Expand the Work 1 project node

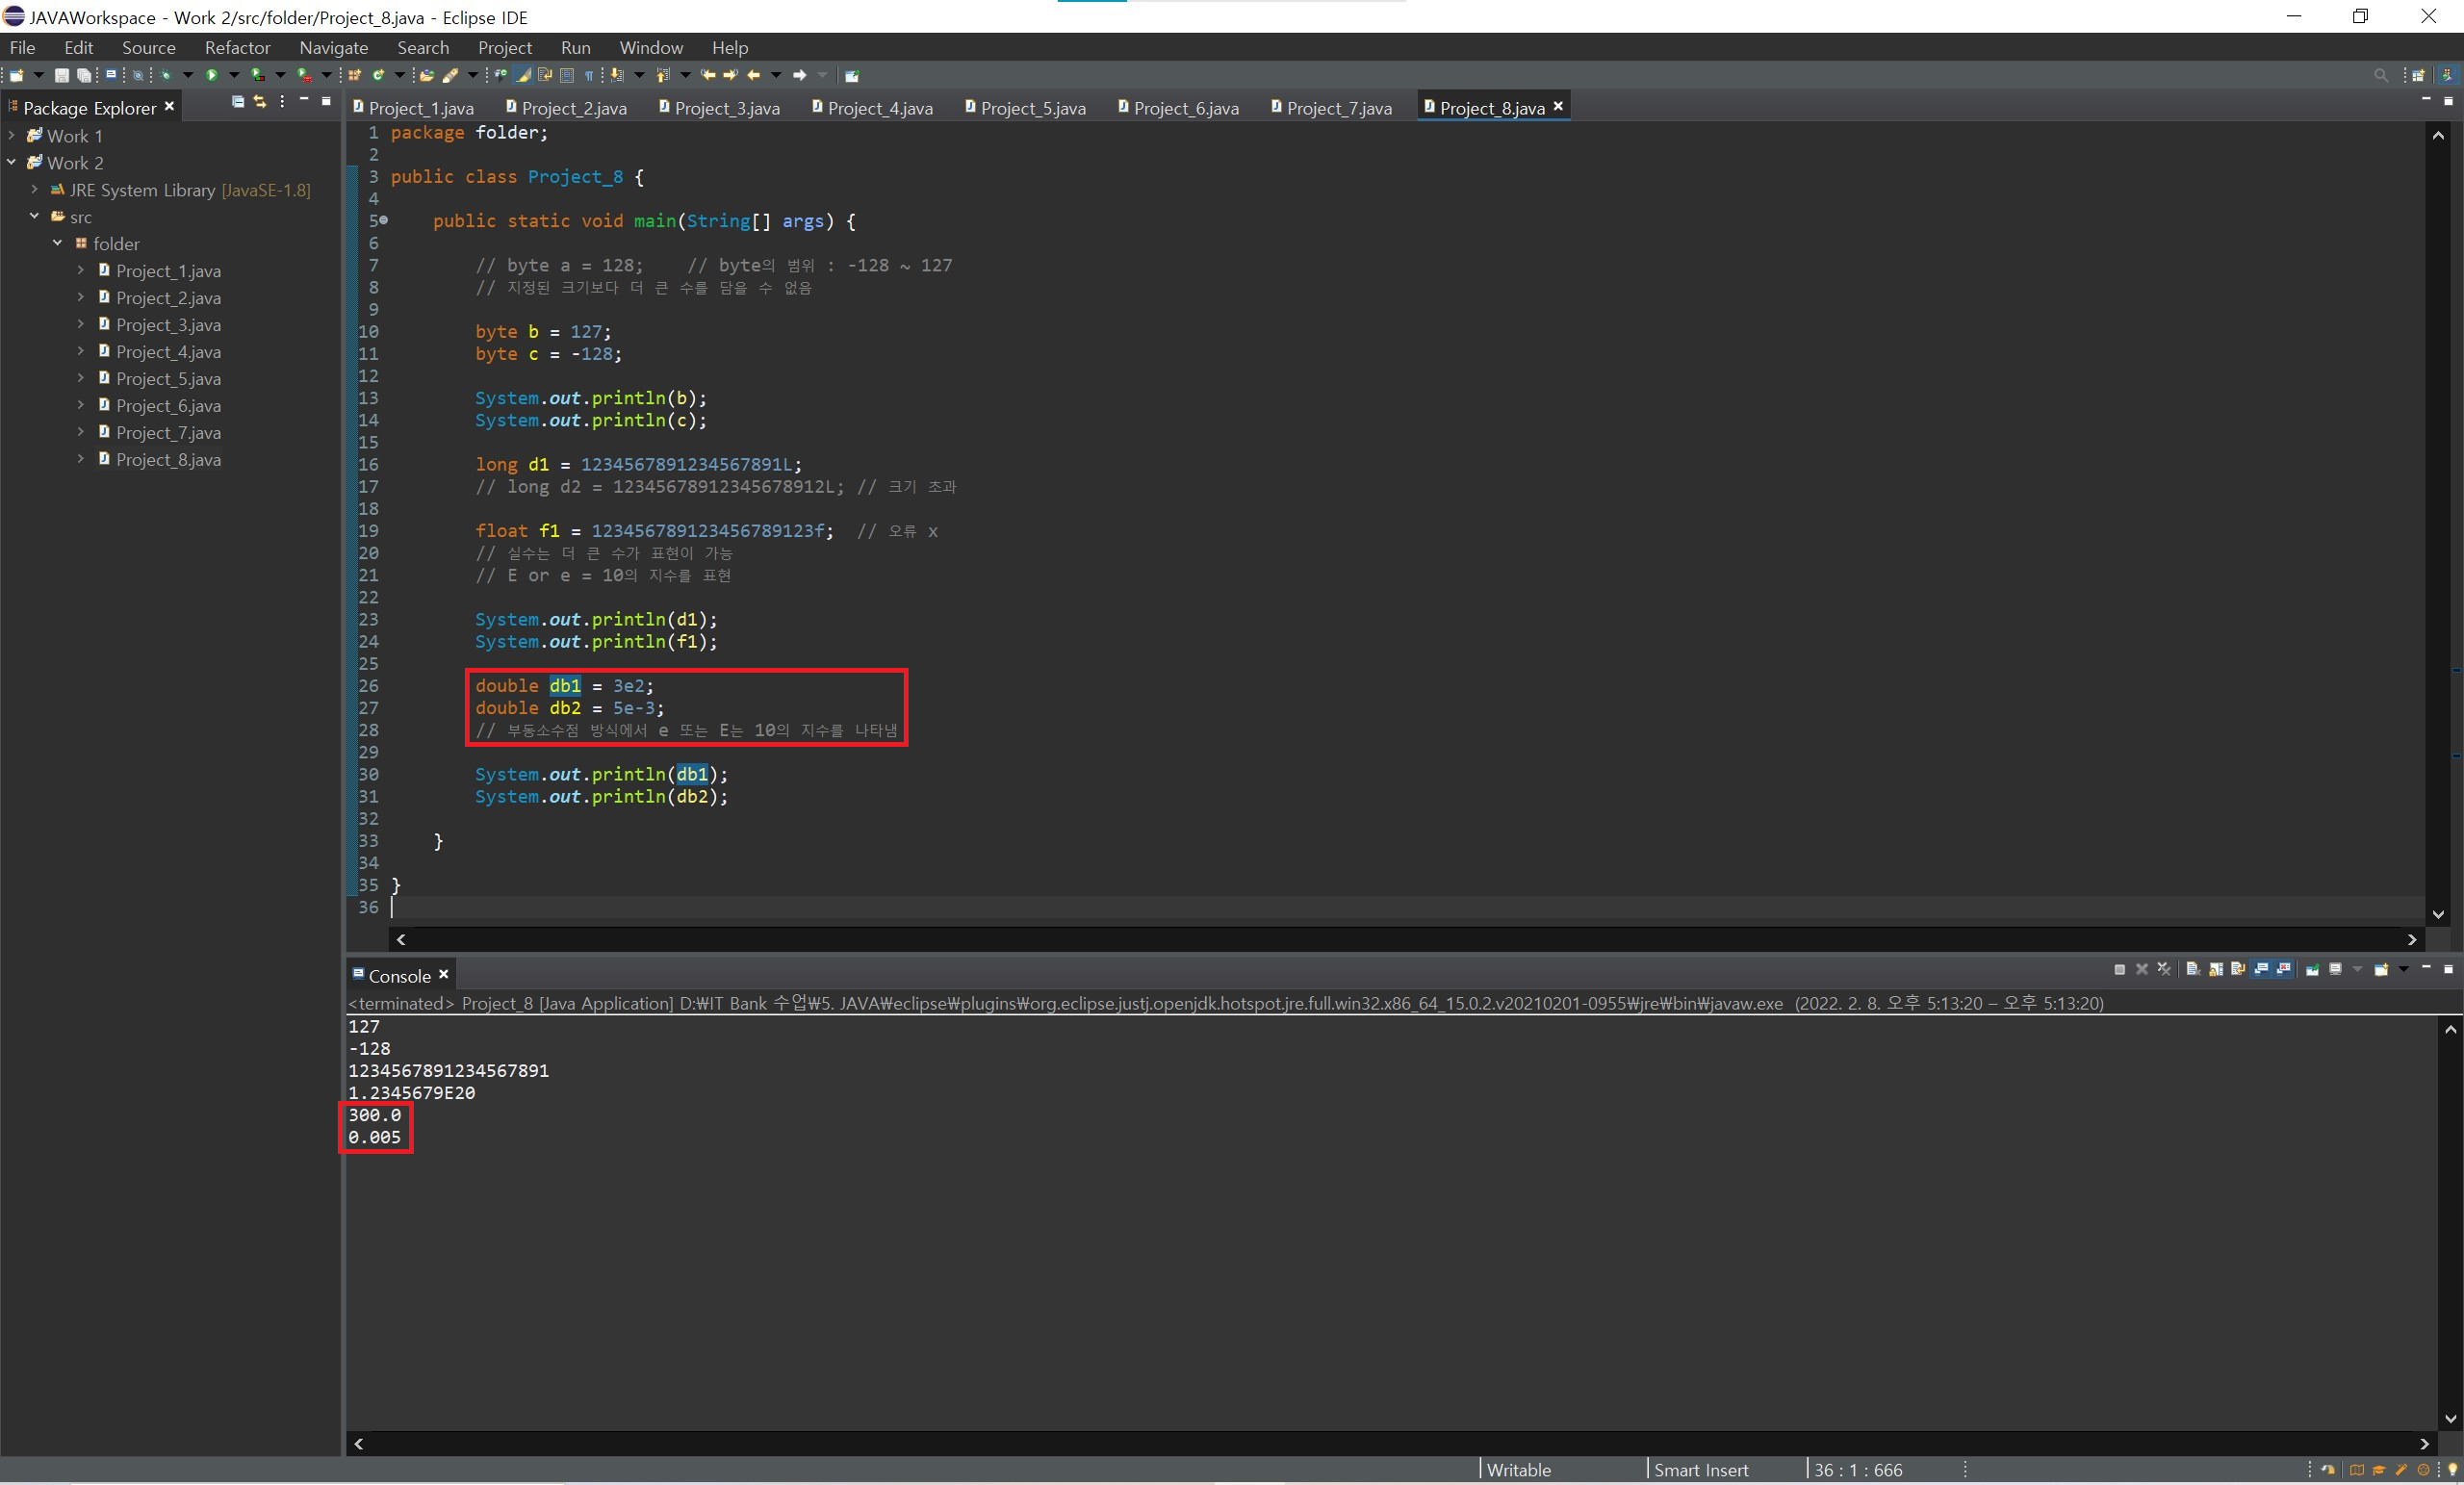coord(11,135)
